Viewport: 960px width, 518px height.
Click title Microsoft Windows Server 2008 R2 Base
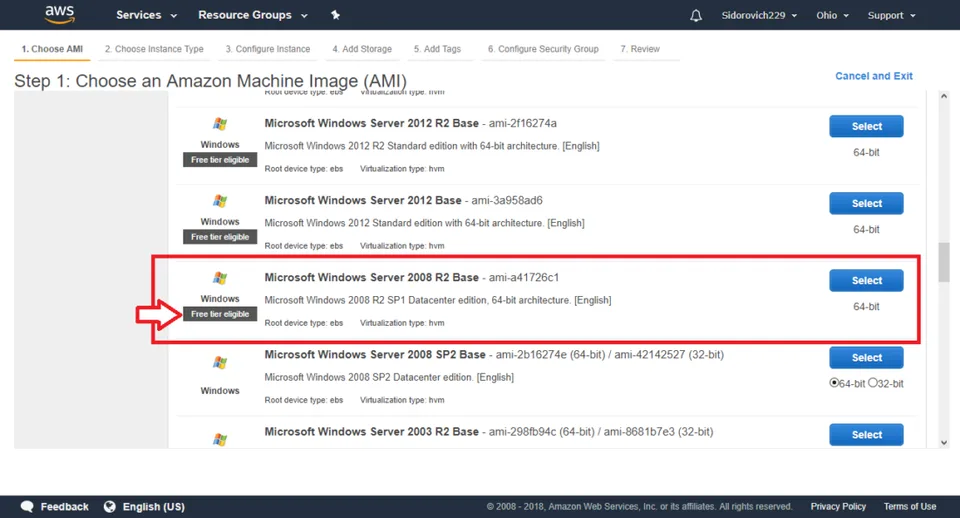(372, 277)
